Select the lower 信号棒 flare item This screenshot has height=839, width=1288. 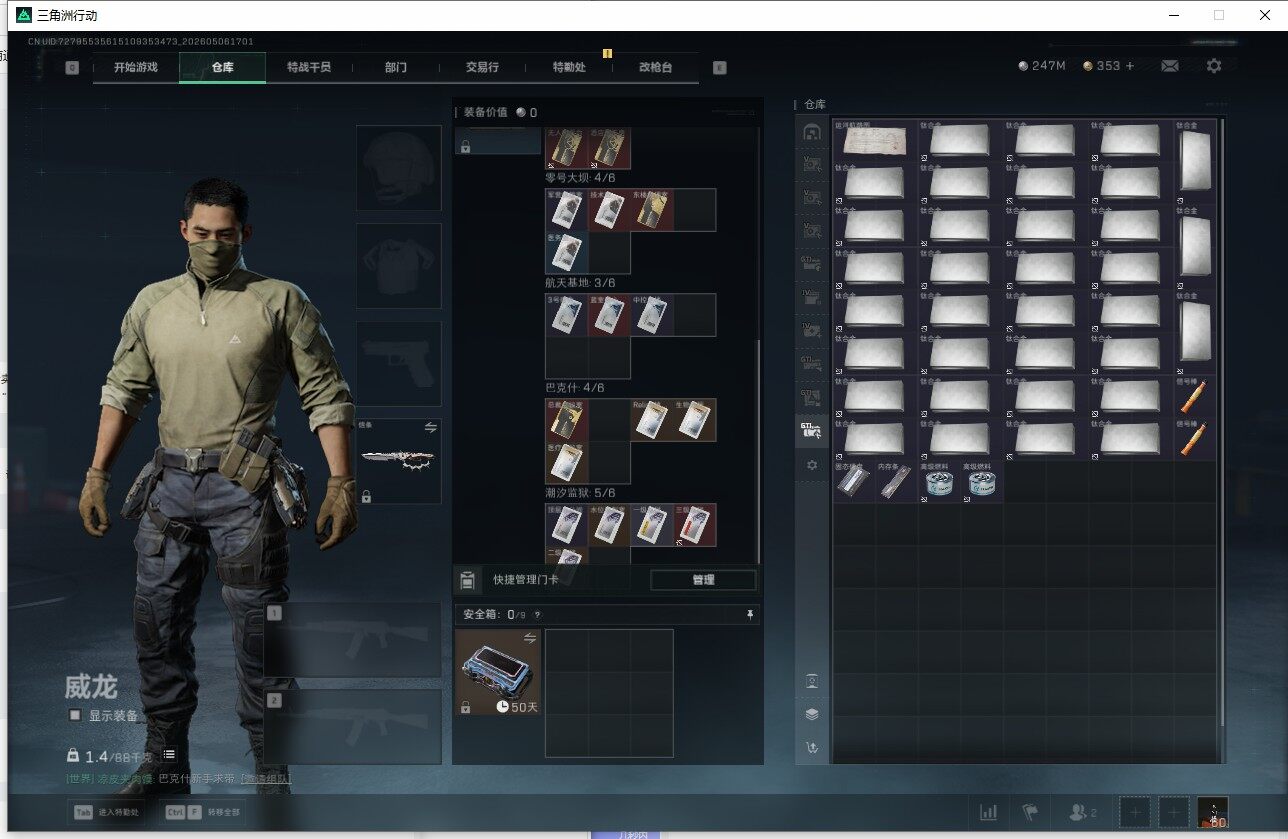click(x=1195, y=439)
